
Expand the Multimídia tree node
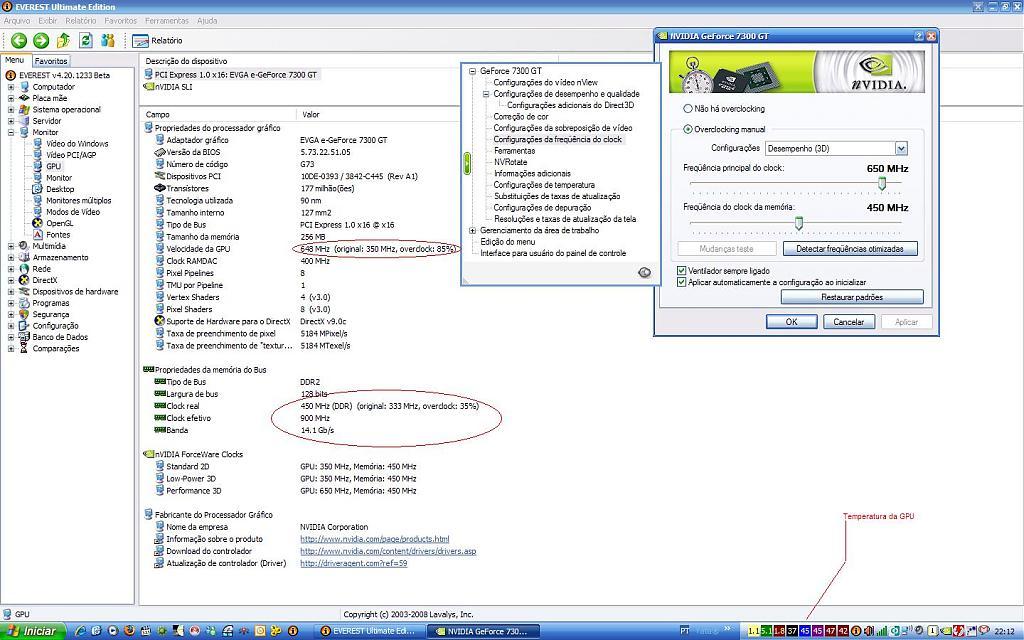click(11, 246)
